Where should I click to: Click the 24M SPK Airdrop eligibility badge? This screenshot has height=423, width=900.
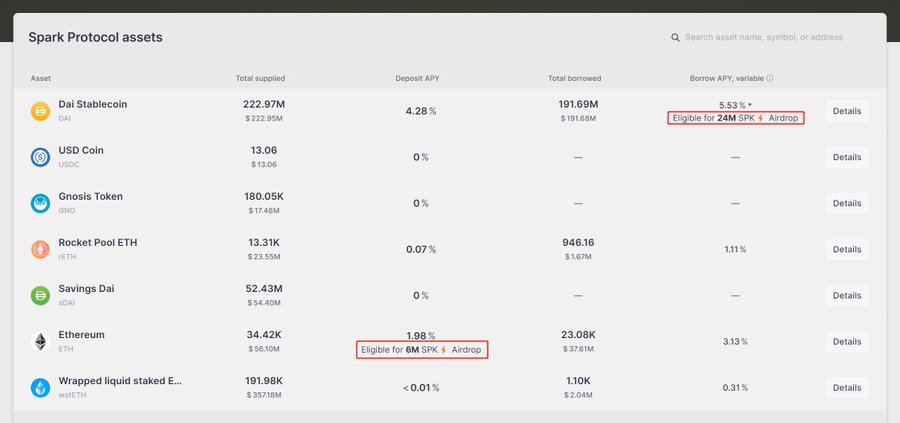(735, 118)
